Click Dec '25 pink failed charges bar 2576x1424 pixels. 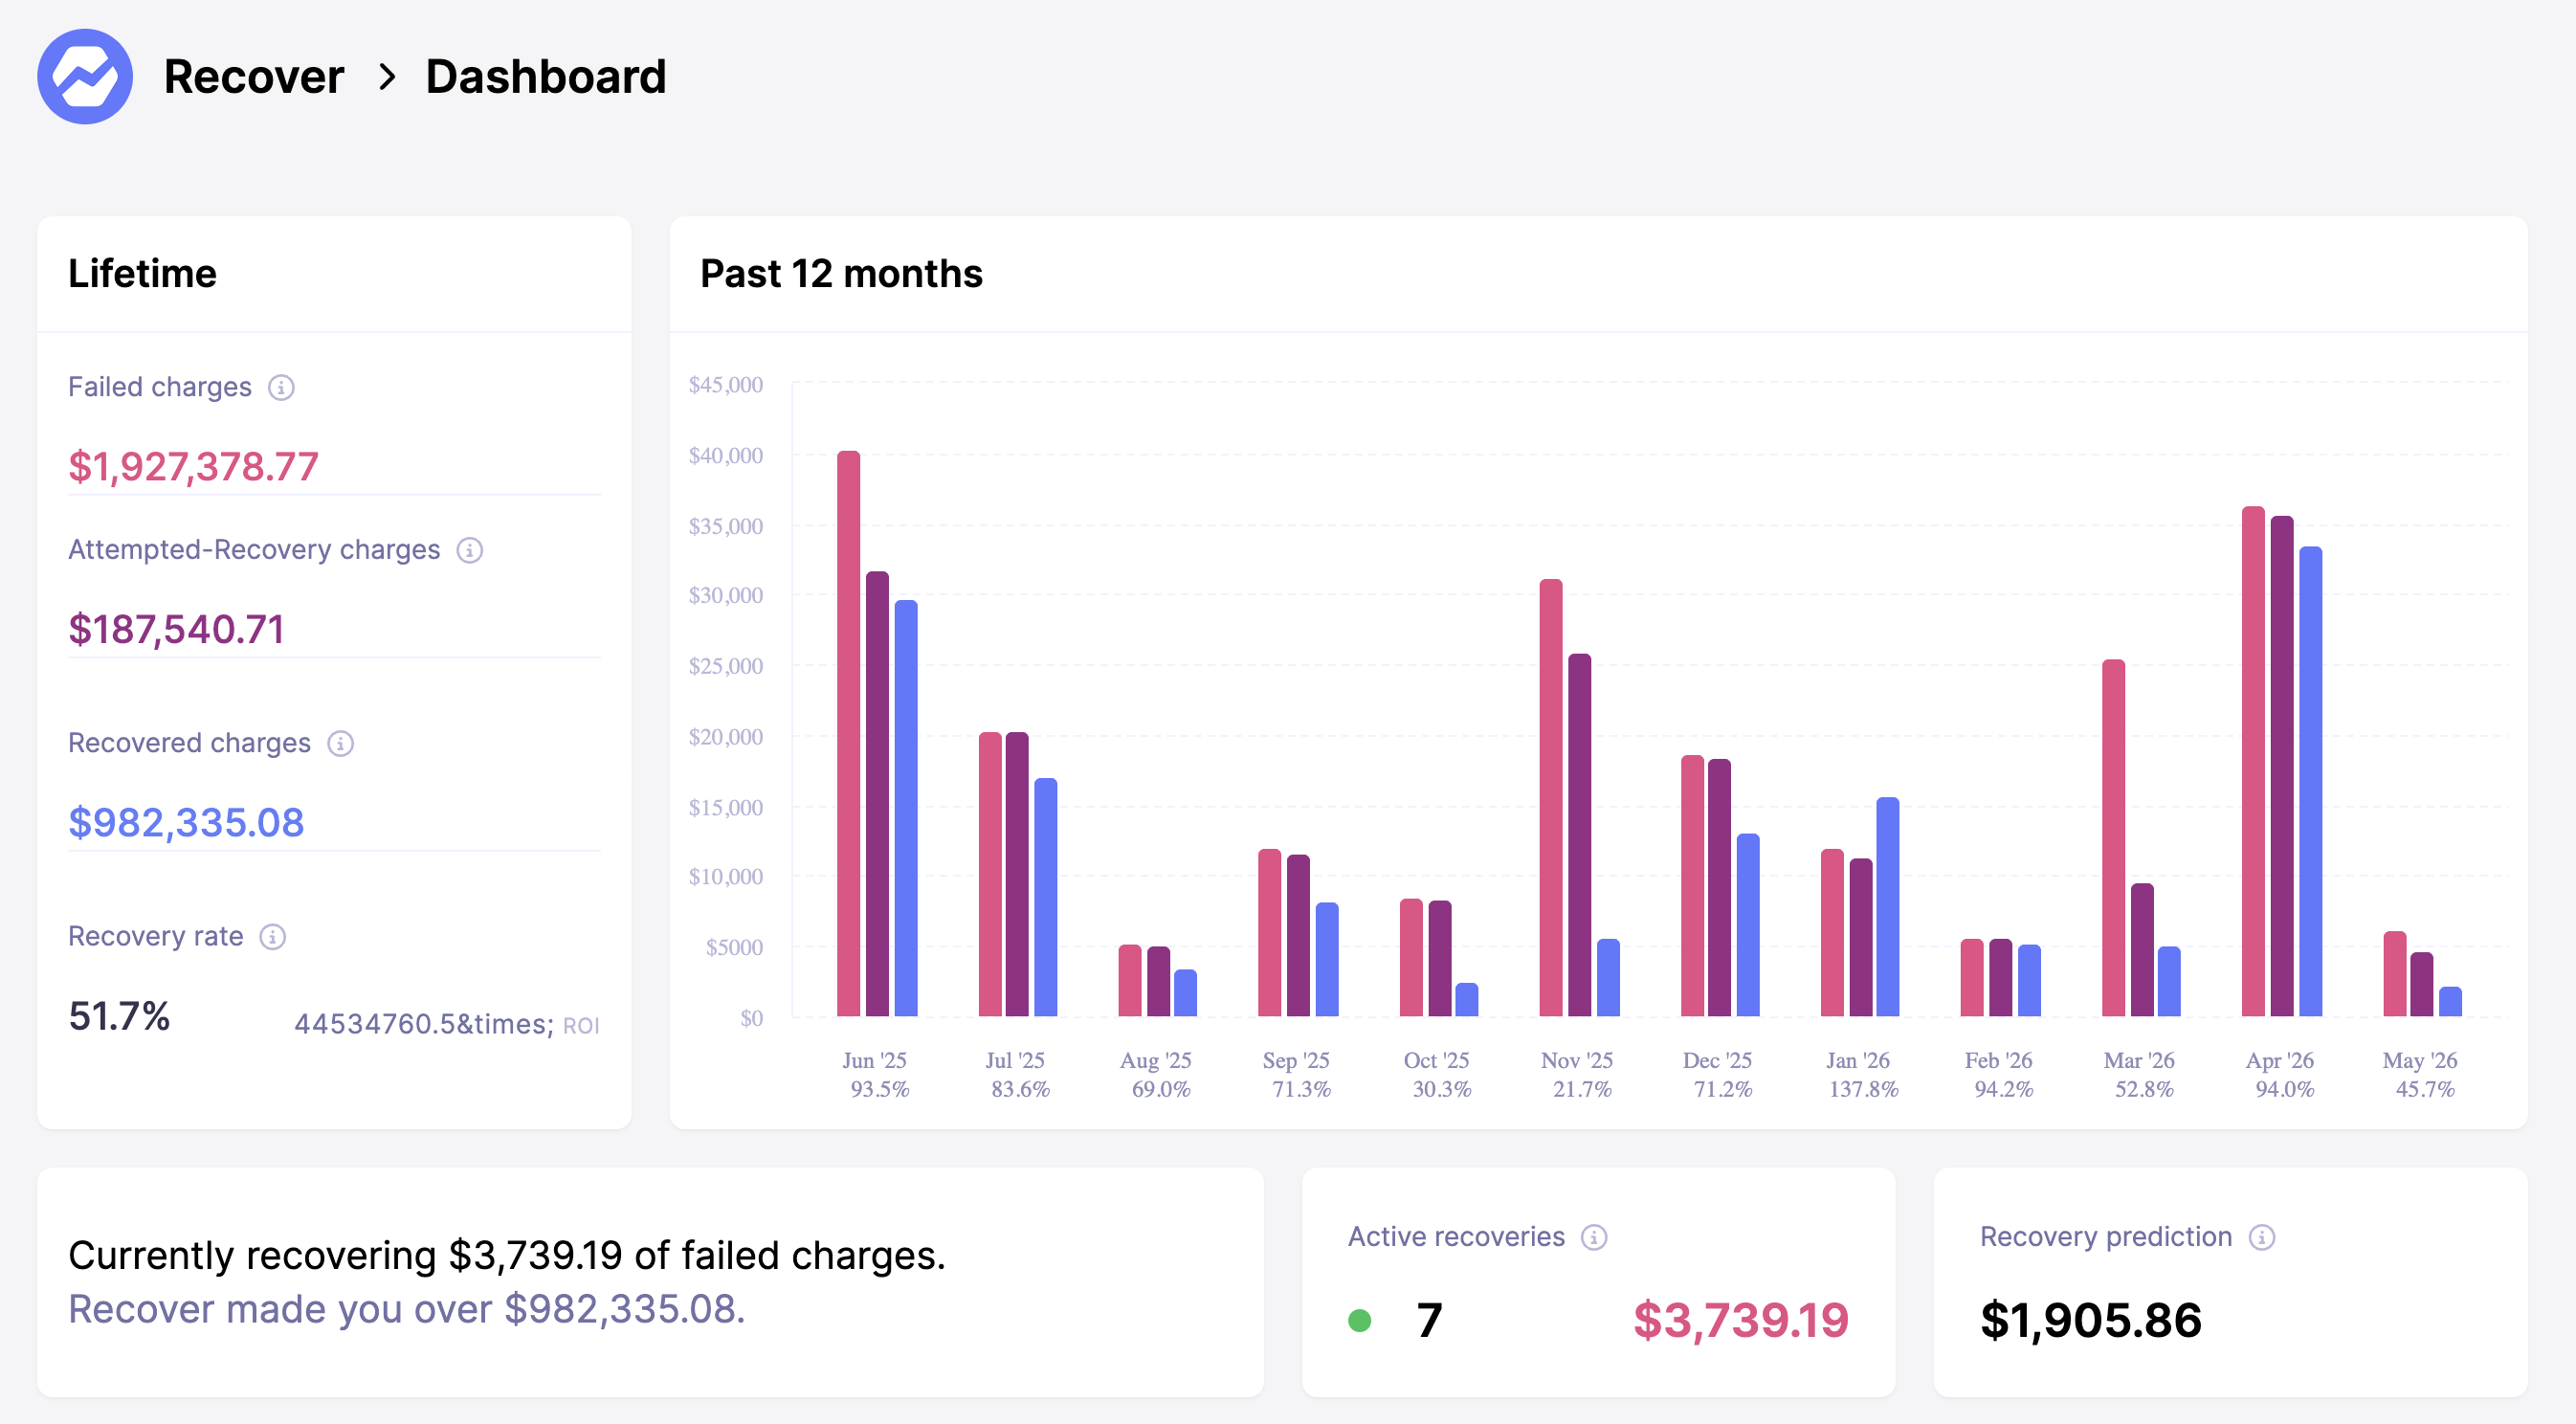point(1692,886)
